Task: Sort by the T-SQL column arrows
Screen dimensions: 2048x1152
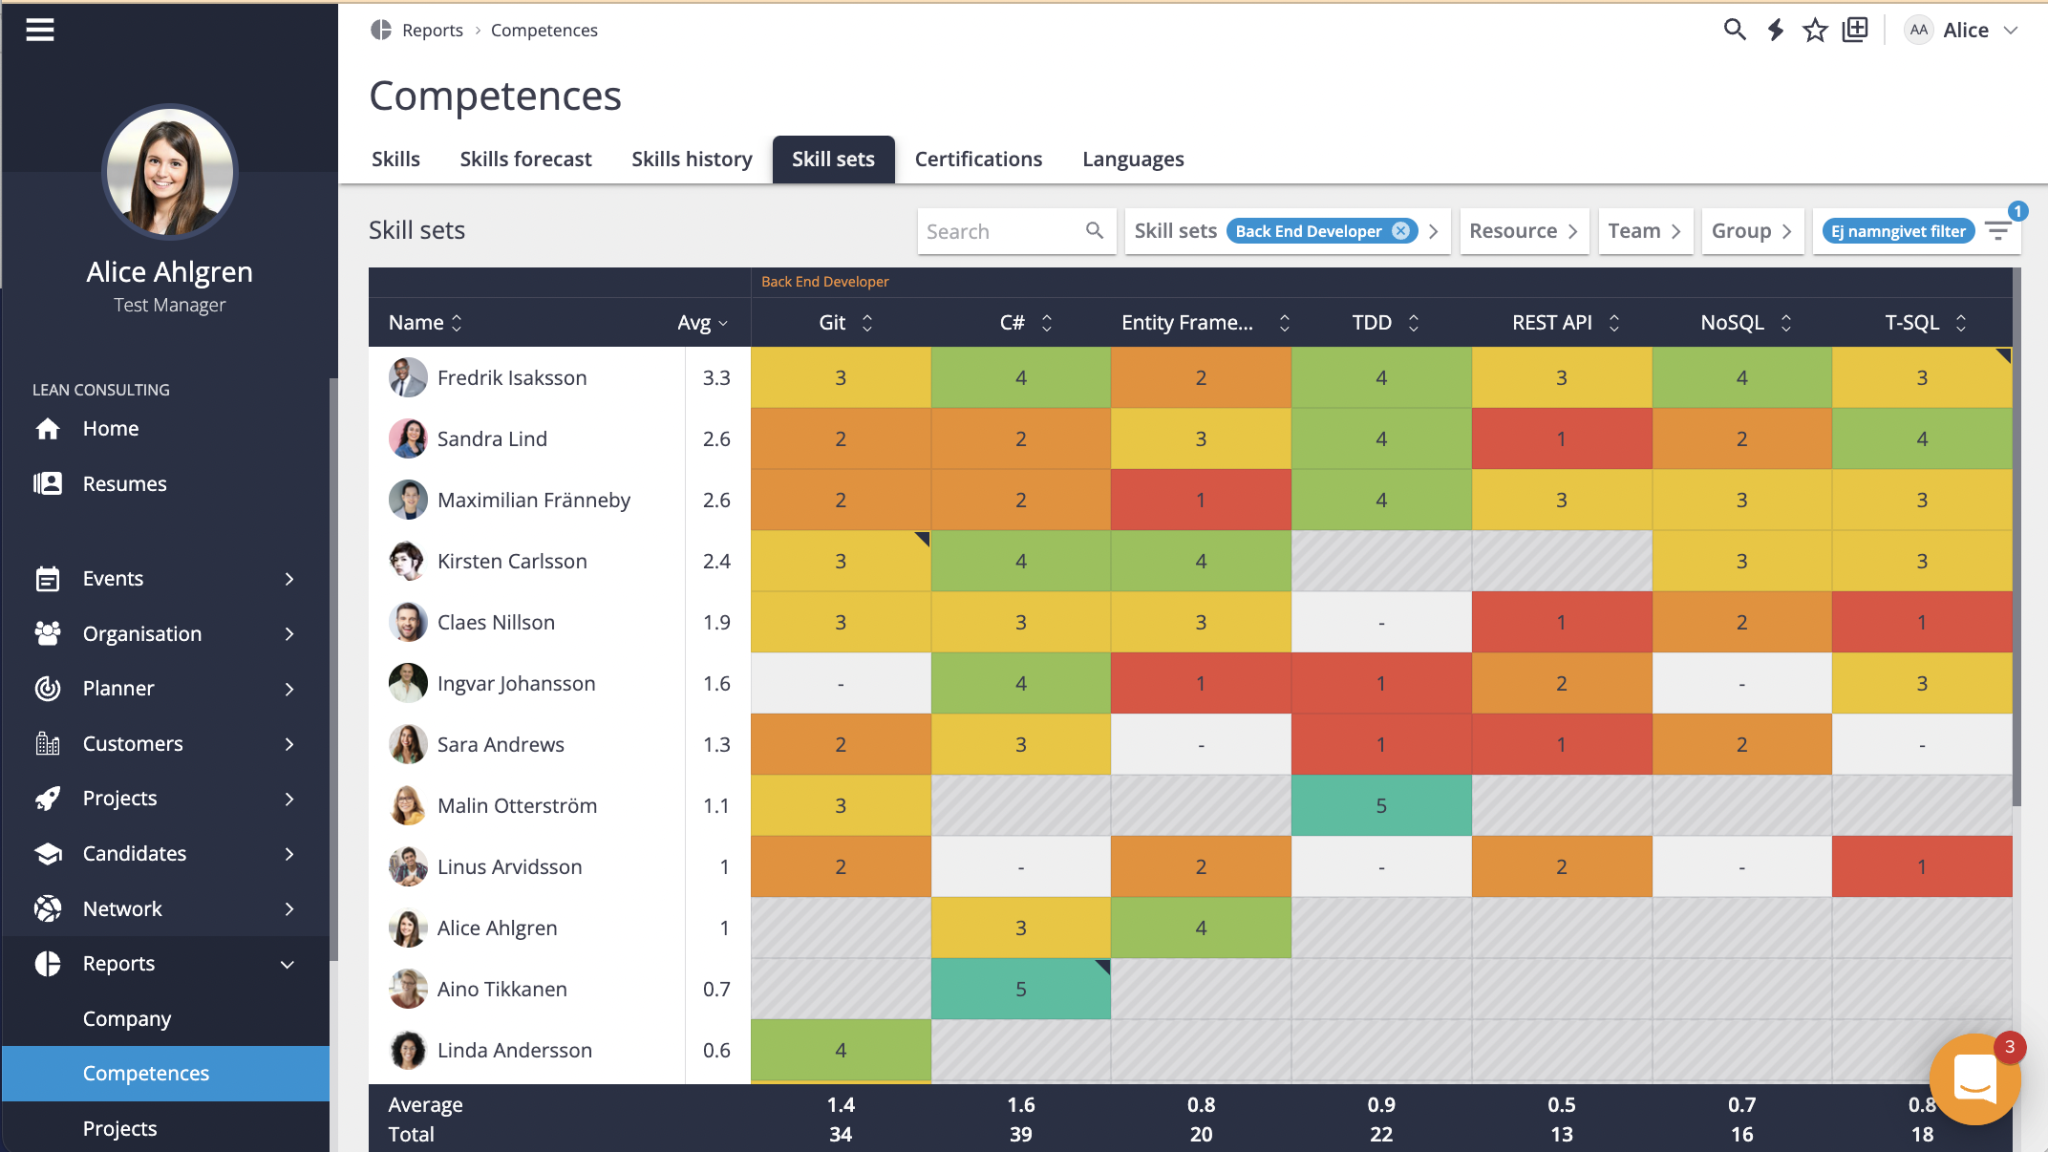Action: [1960, 323]
